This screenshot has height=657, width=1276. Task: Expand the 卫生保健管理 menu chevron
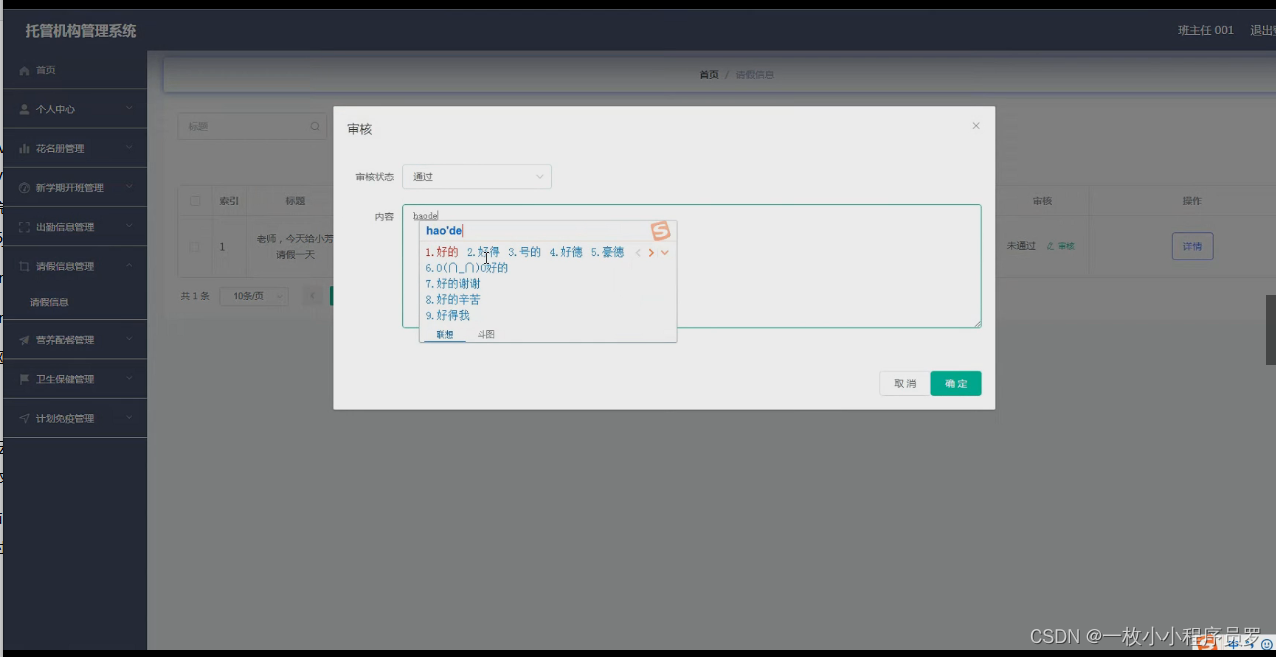point(129,379)
